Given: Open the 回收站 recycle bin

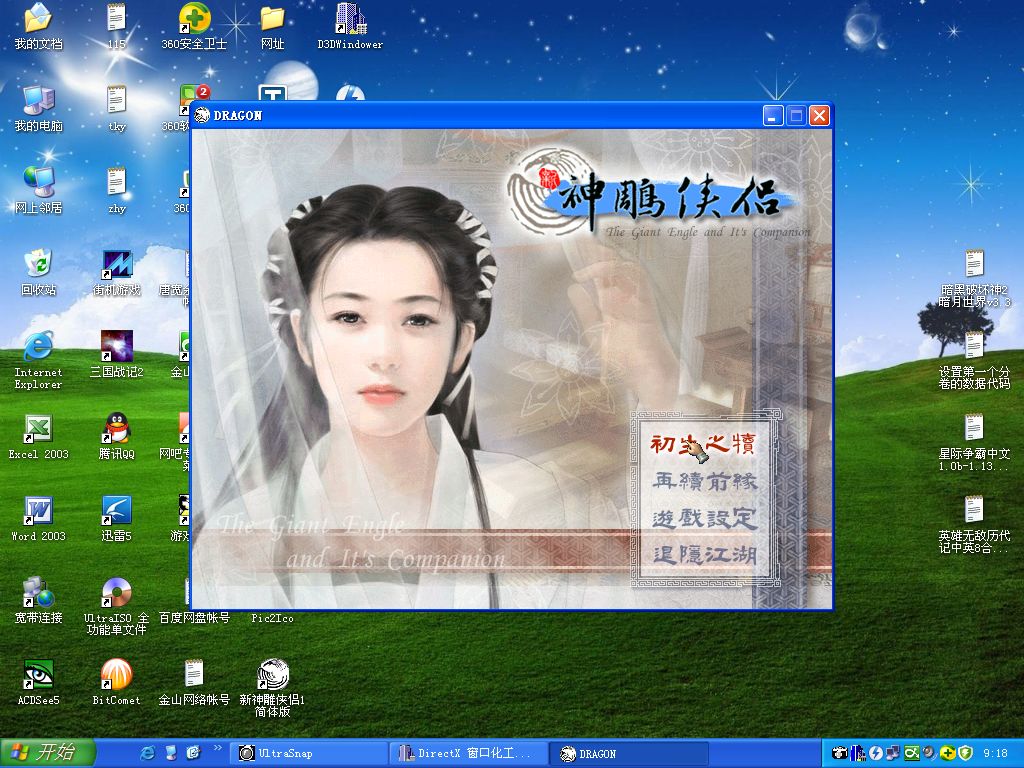Looking at the screenshot, I should point(39,273).
